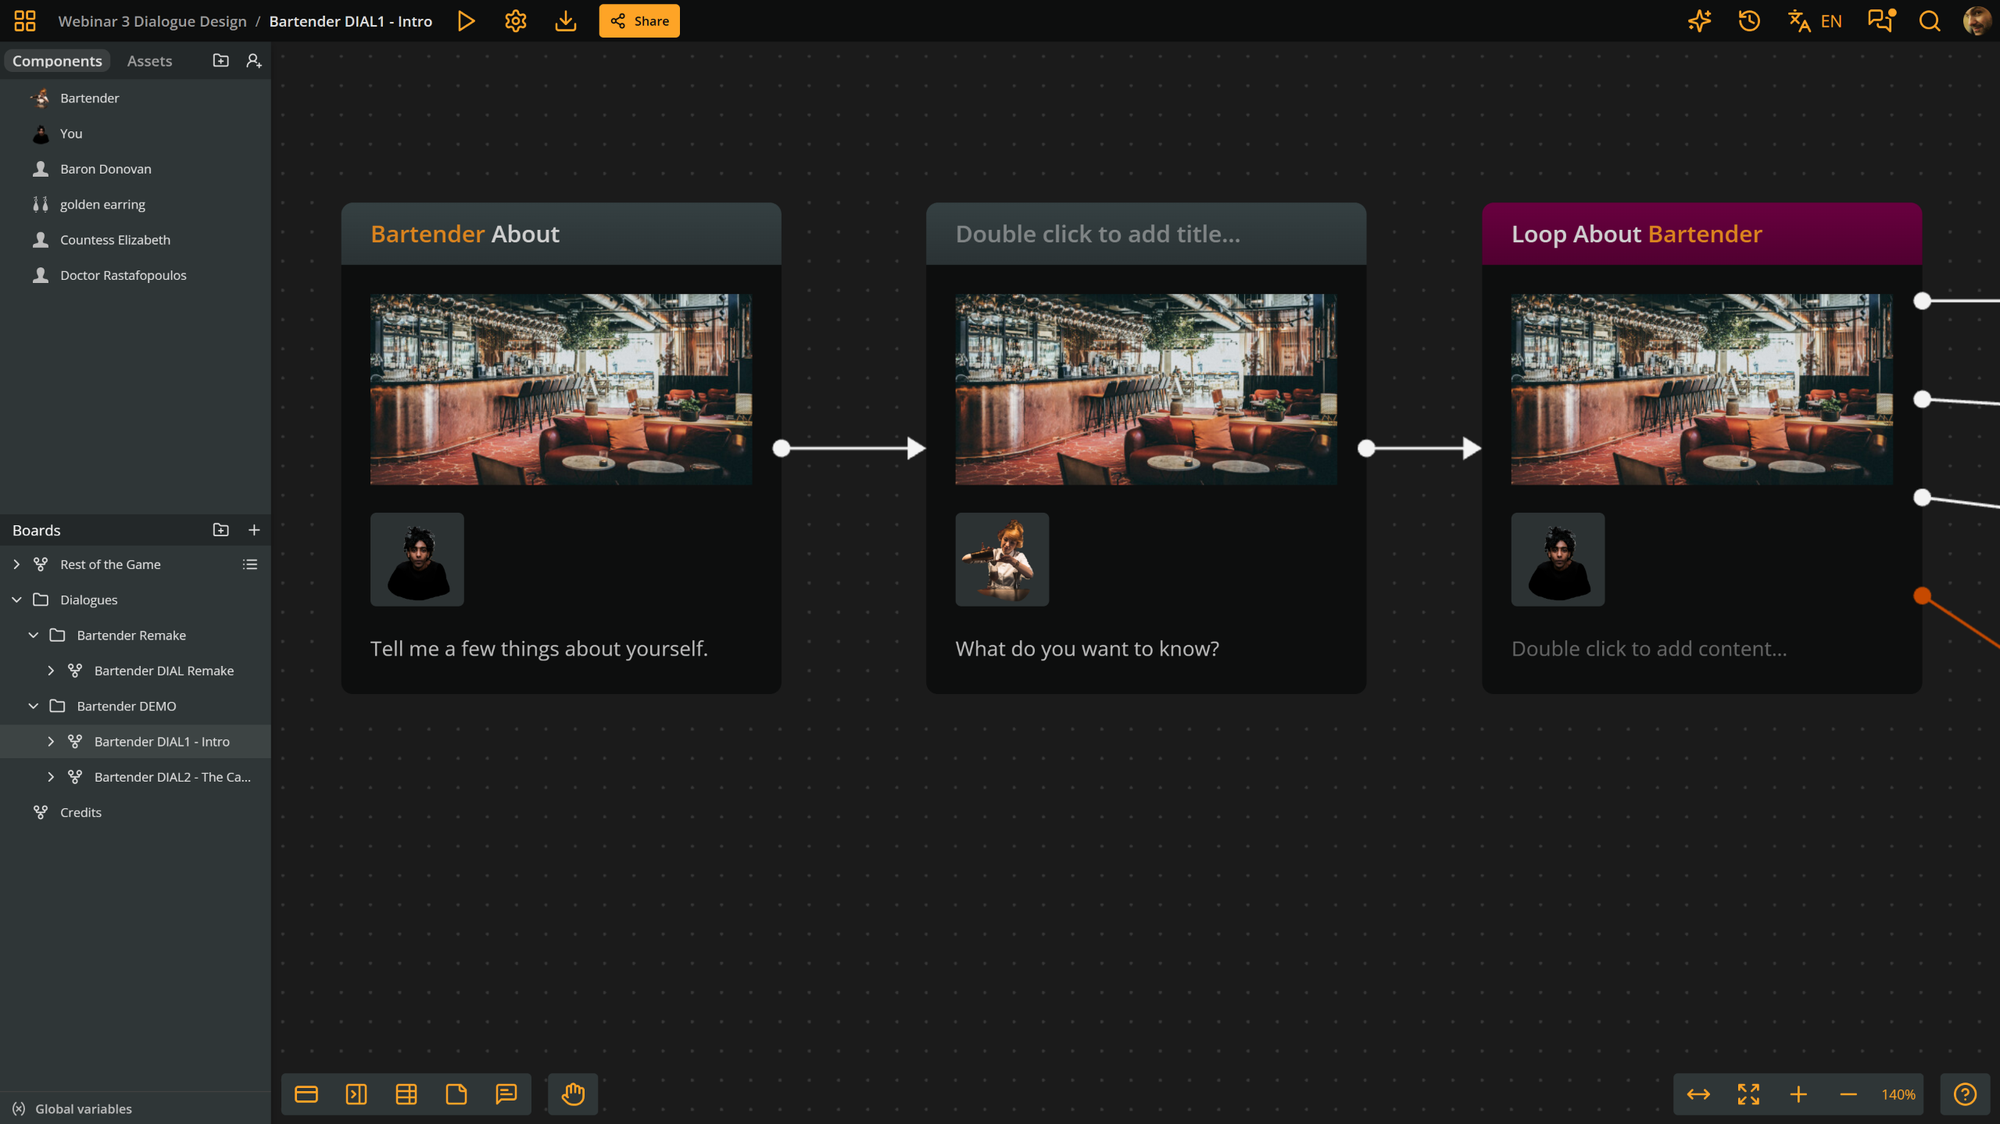Click the export download icon
The width and height of the screenshot is (2000, 1124).
click(x=566, y=21)
